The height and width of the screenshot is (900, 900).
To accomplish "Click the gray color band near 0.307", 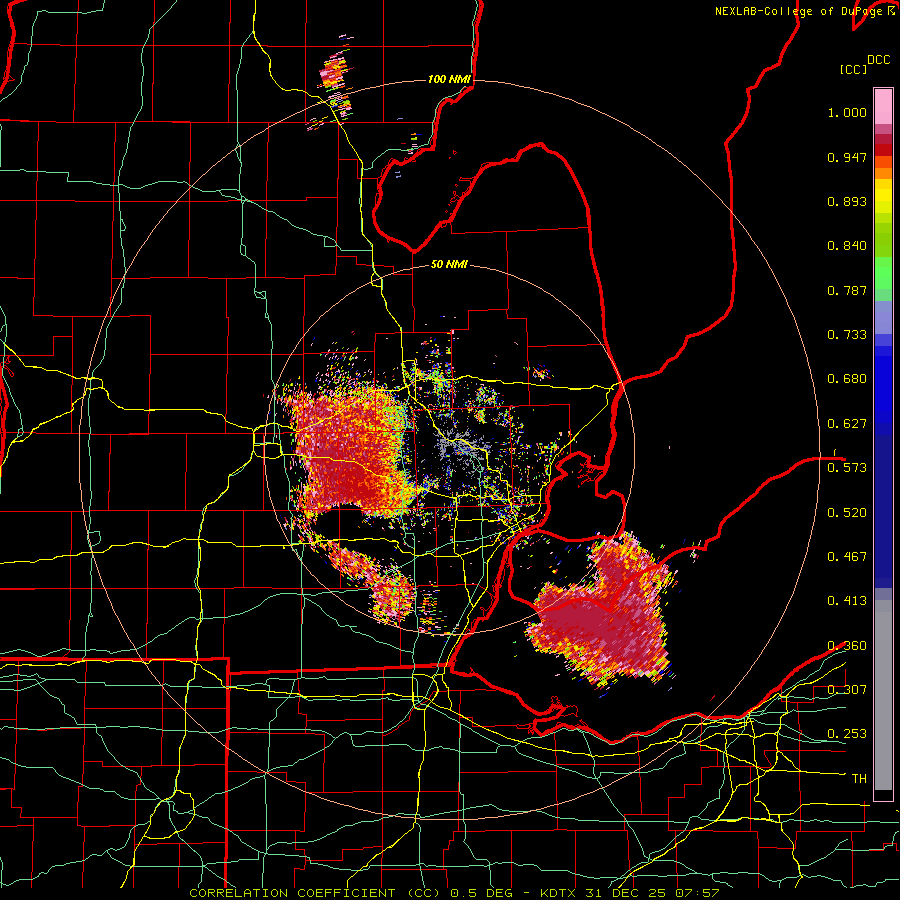I will pyautogui.click(x=883, y=695).
